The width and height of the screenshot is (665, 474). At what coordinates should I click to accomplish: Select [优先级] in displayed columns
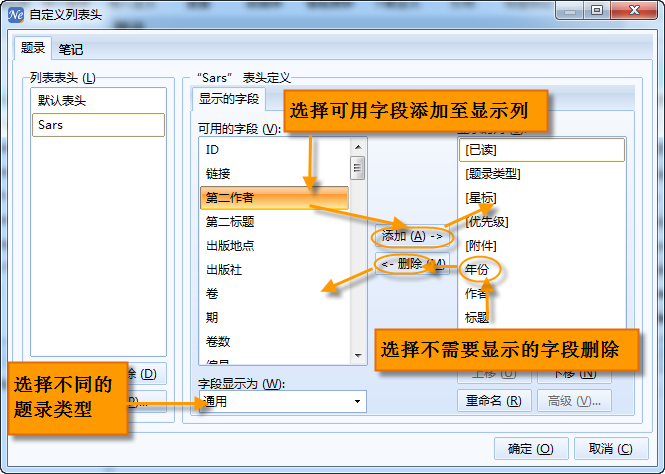[x=542, y=221]
